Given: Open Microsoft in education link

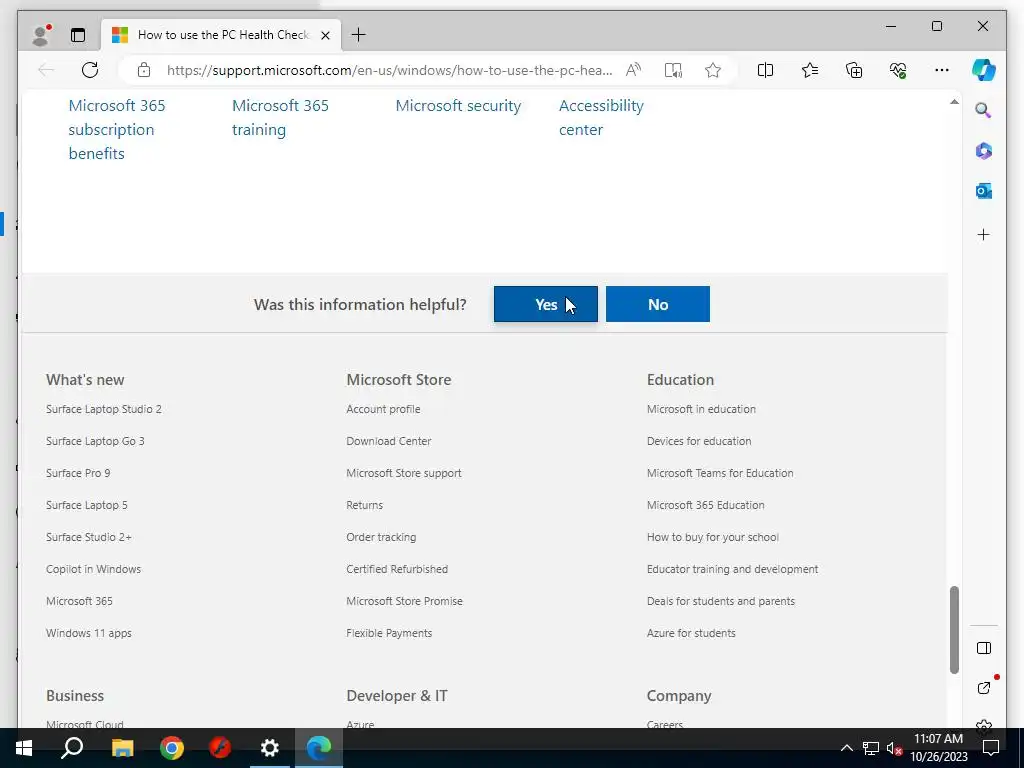Looking at the screenshot, I should 701,409.
